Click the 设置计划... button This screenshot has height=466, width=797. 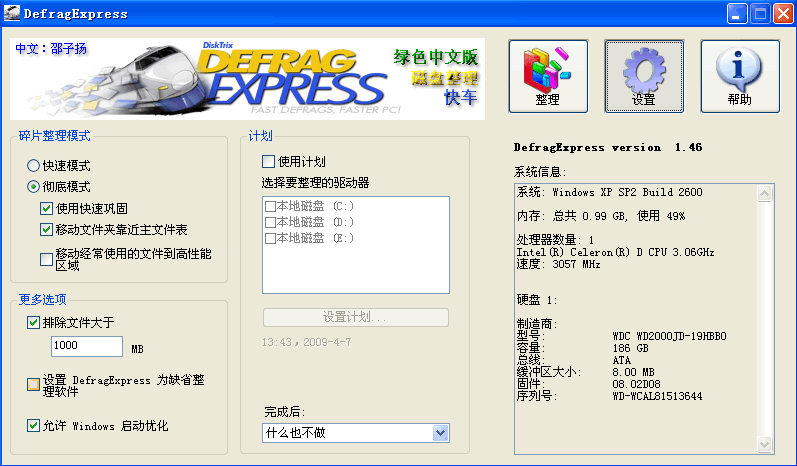pyautogui.click(x=356, y=318)
